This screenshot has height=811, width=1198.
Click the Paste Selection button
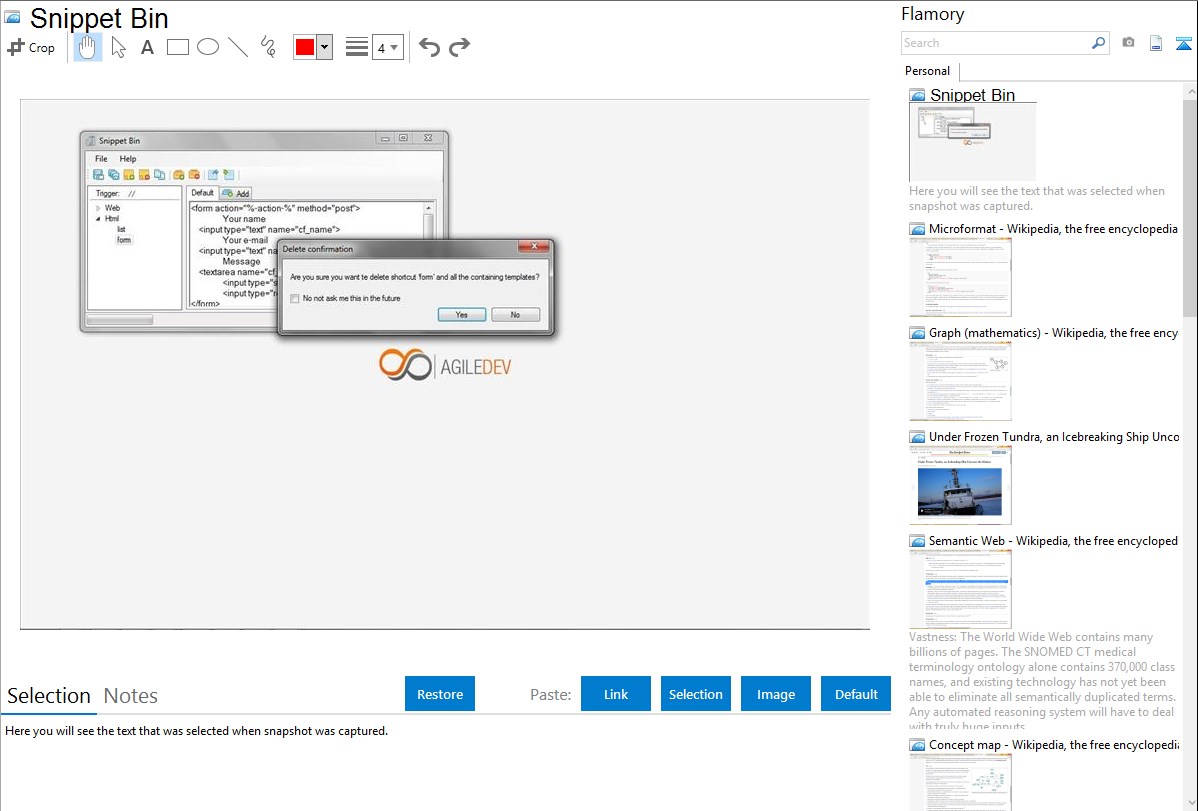click(695, 694)
